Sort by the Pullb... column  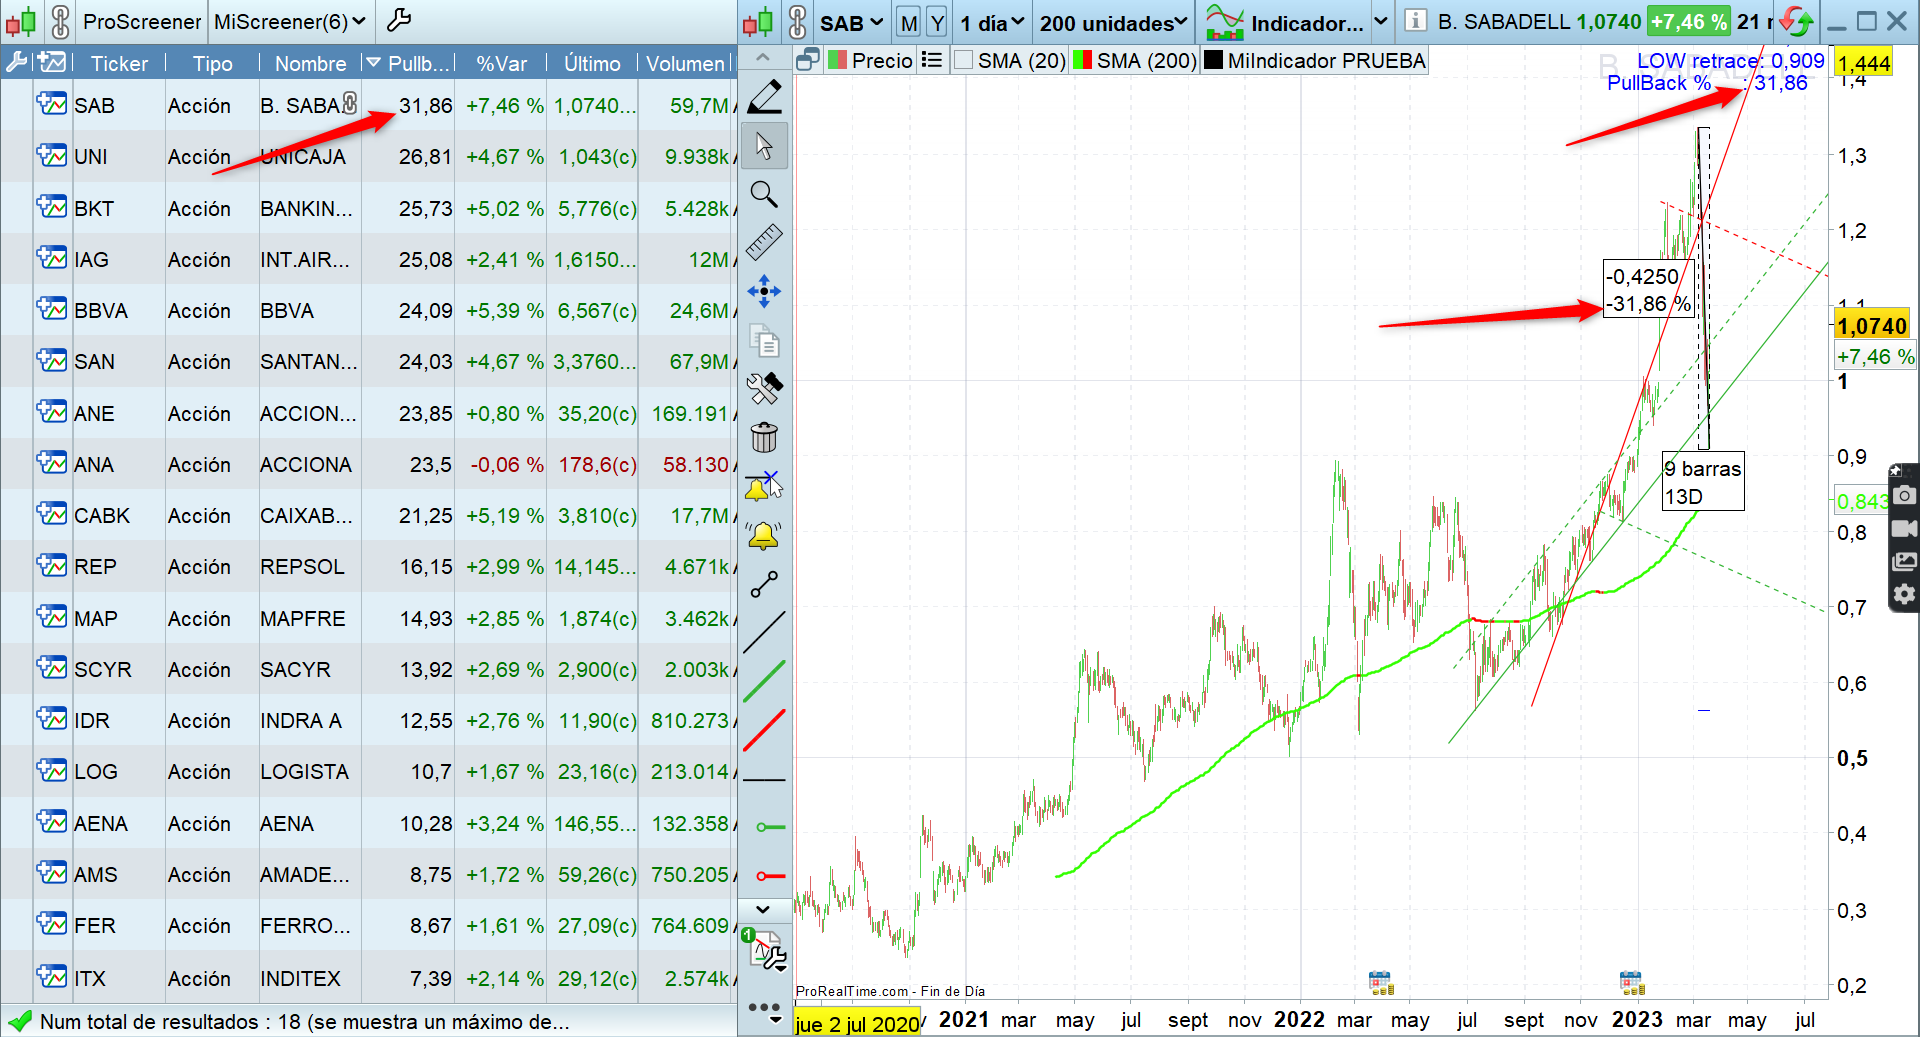click(410, 64)
